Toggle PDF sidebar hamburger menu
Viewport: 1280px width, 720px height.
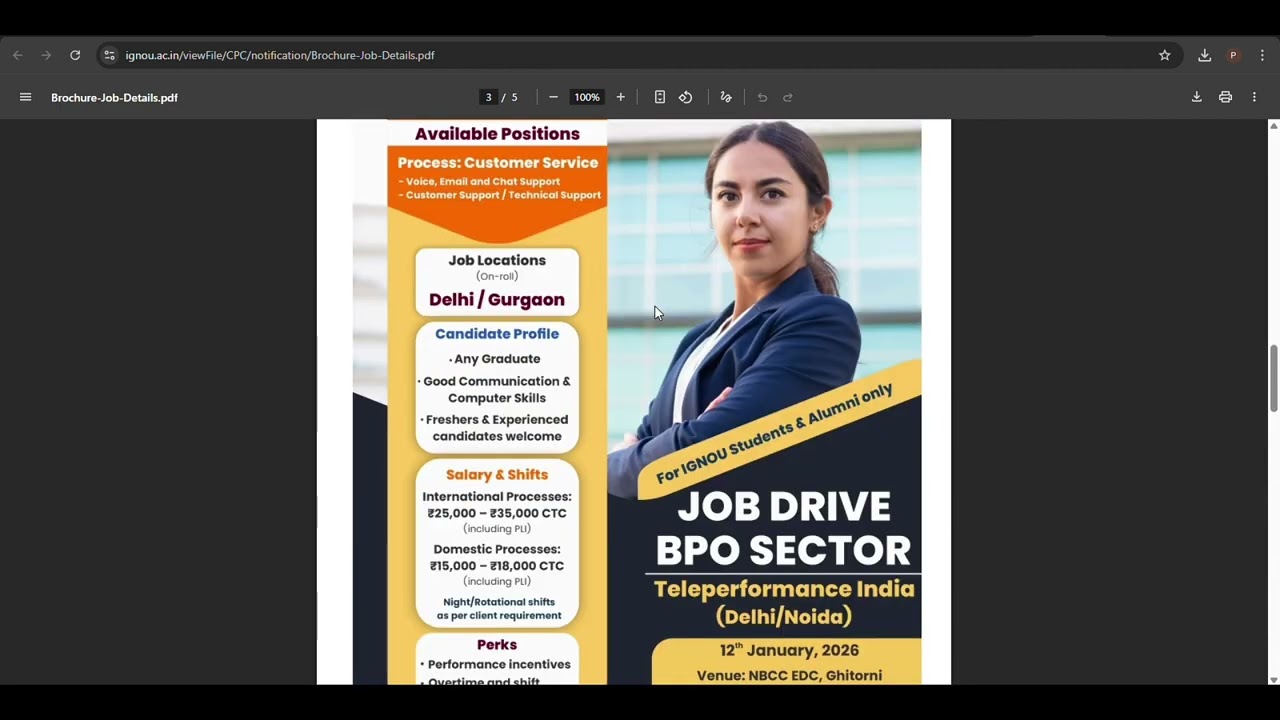(x=26, y=97)
